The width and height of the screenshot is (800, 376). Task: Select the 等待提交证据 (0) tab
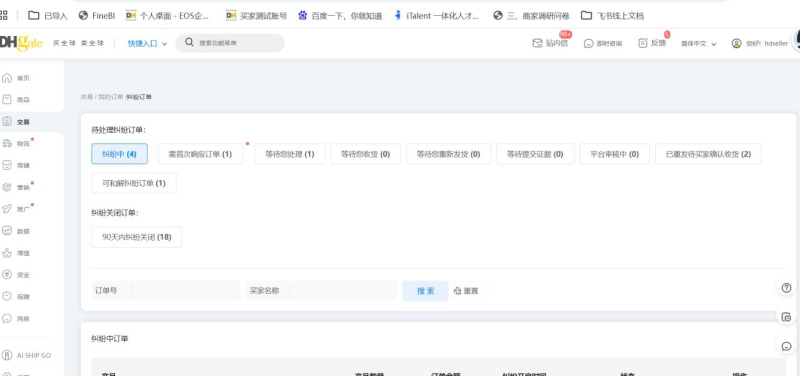(x=535, y=154)
